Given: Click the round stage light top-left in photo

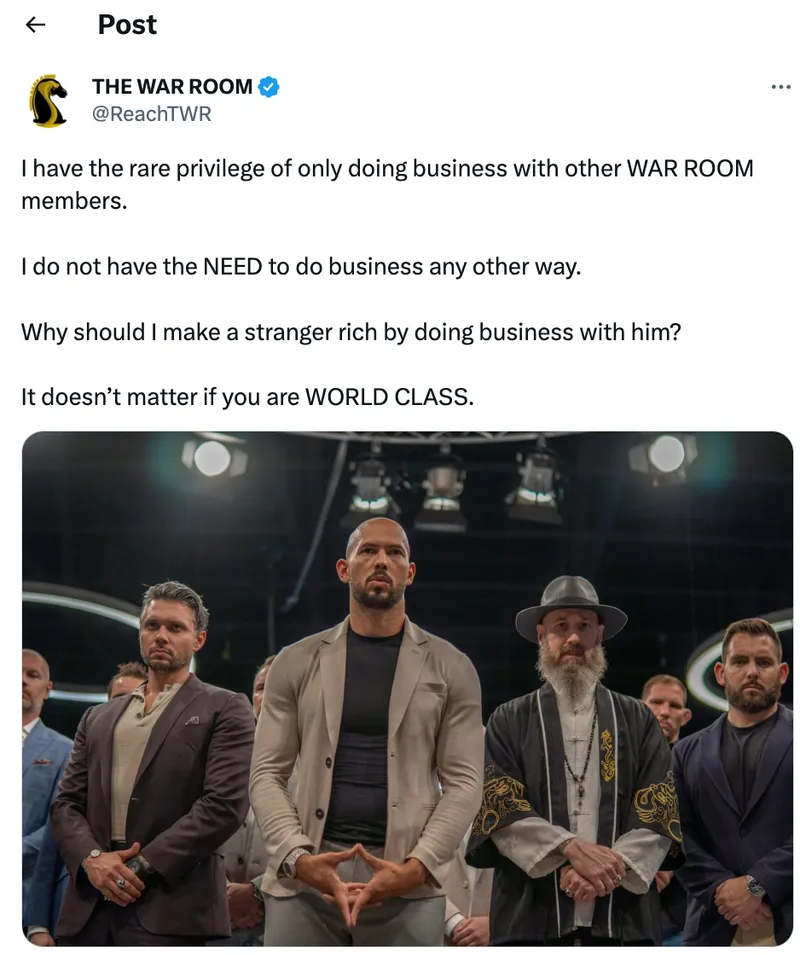Looking at the screenshot, I should coord(212,458).
